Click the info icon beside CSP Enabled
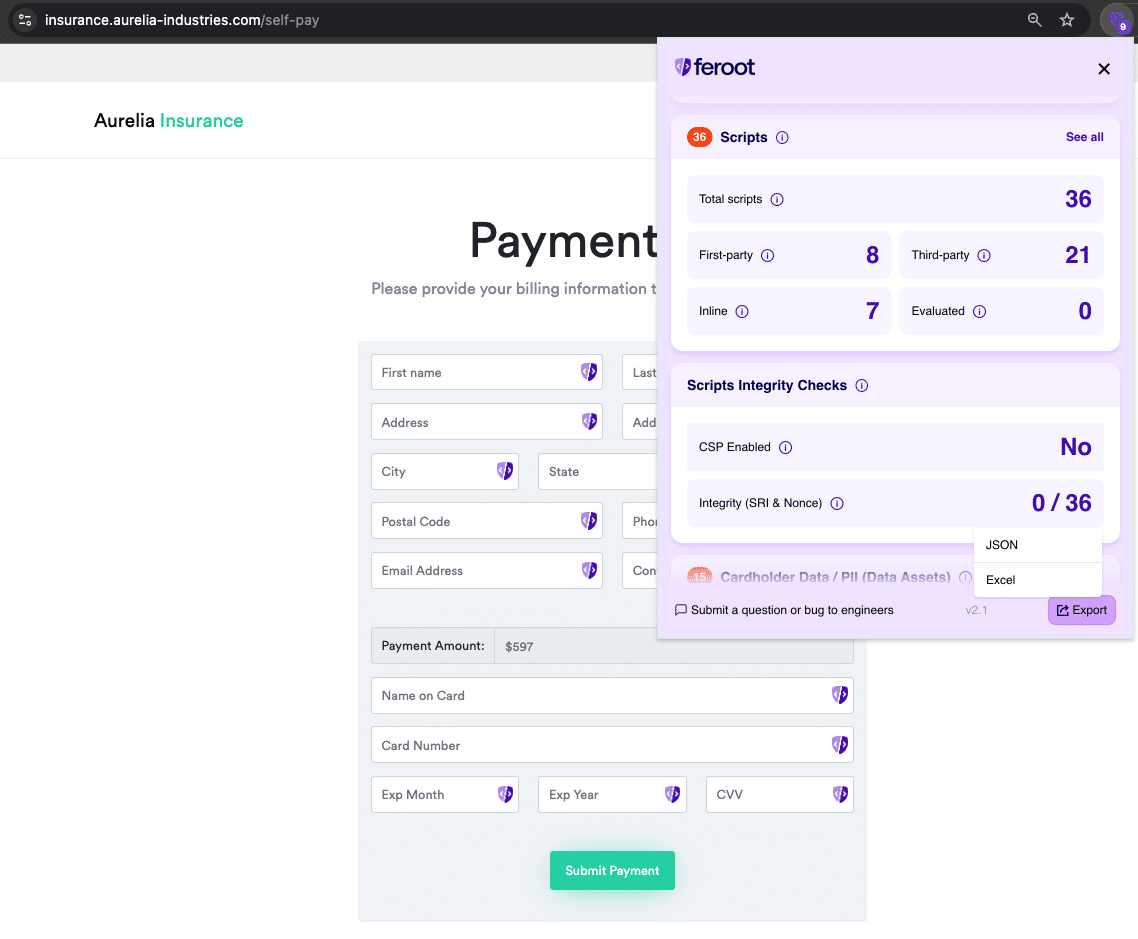1138x939 pixels. [x=785, y=447]
